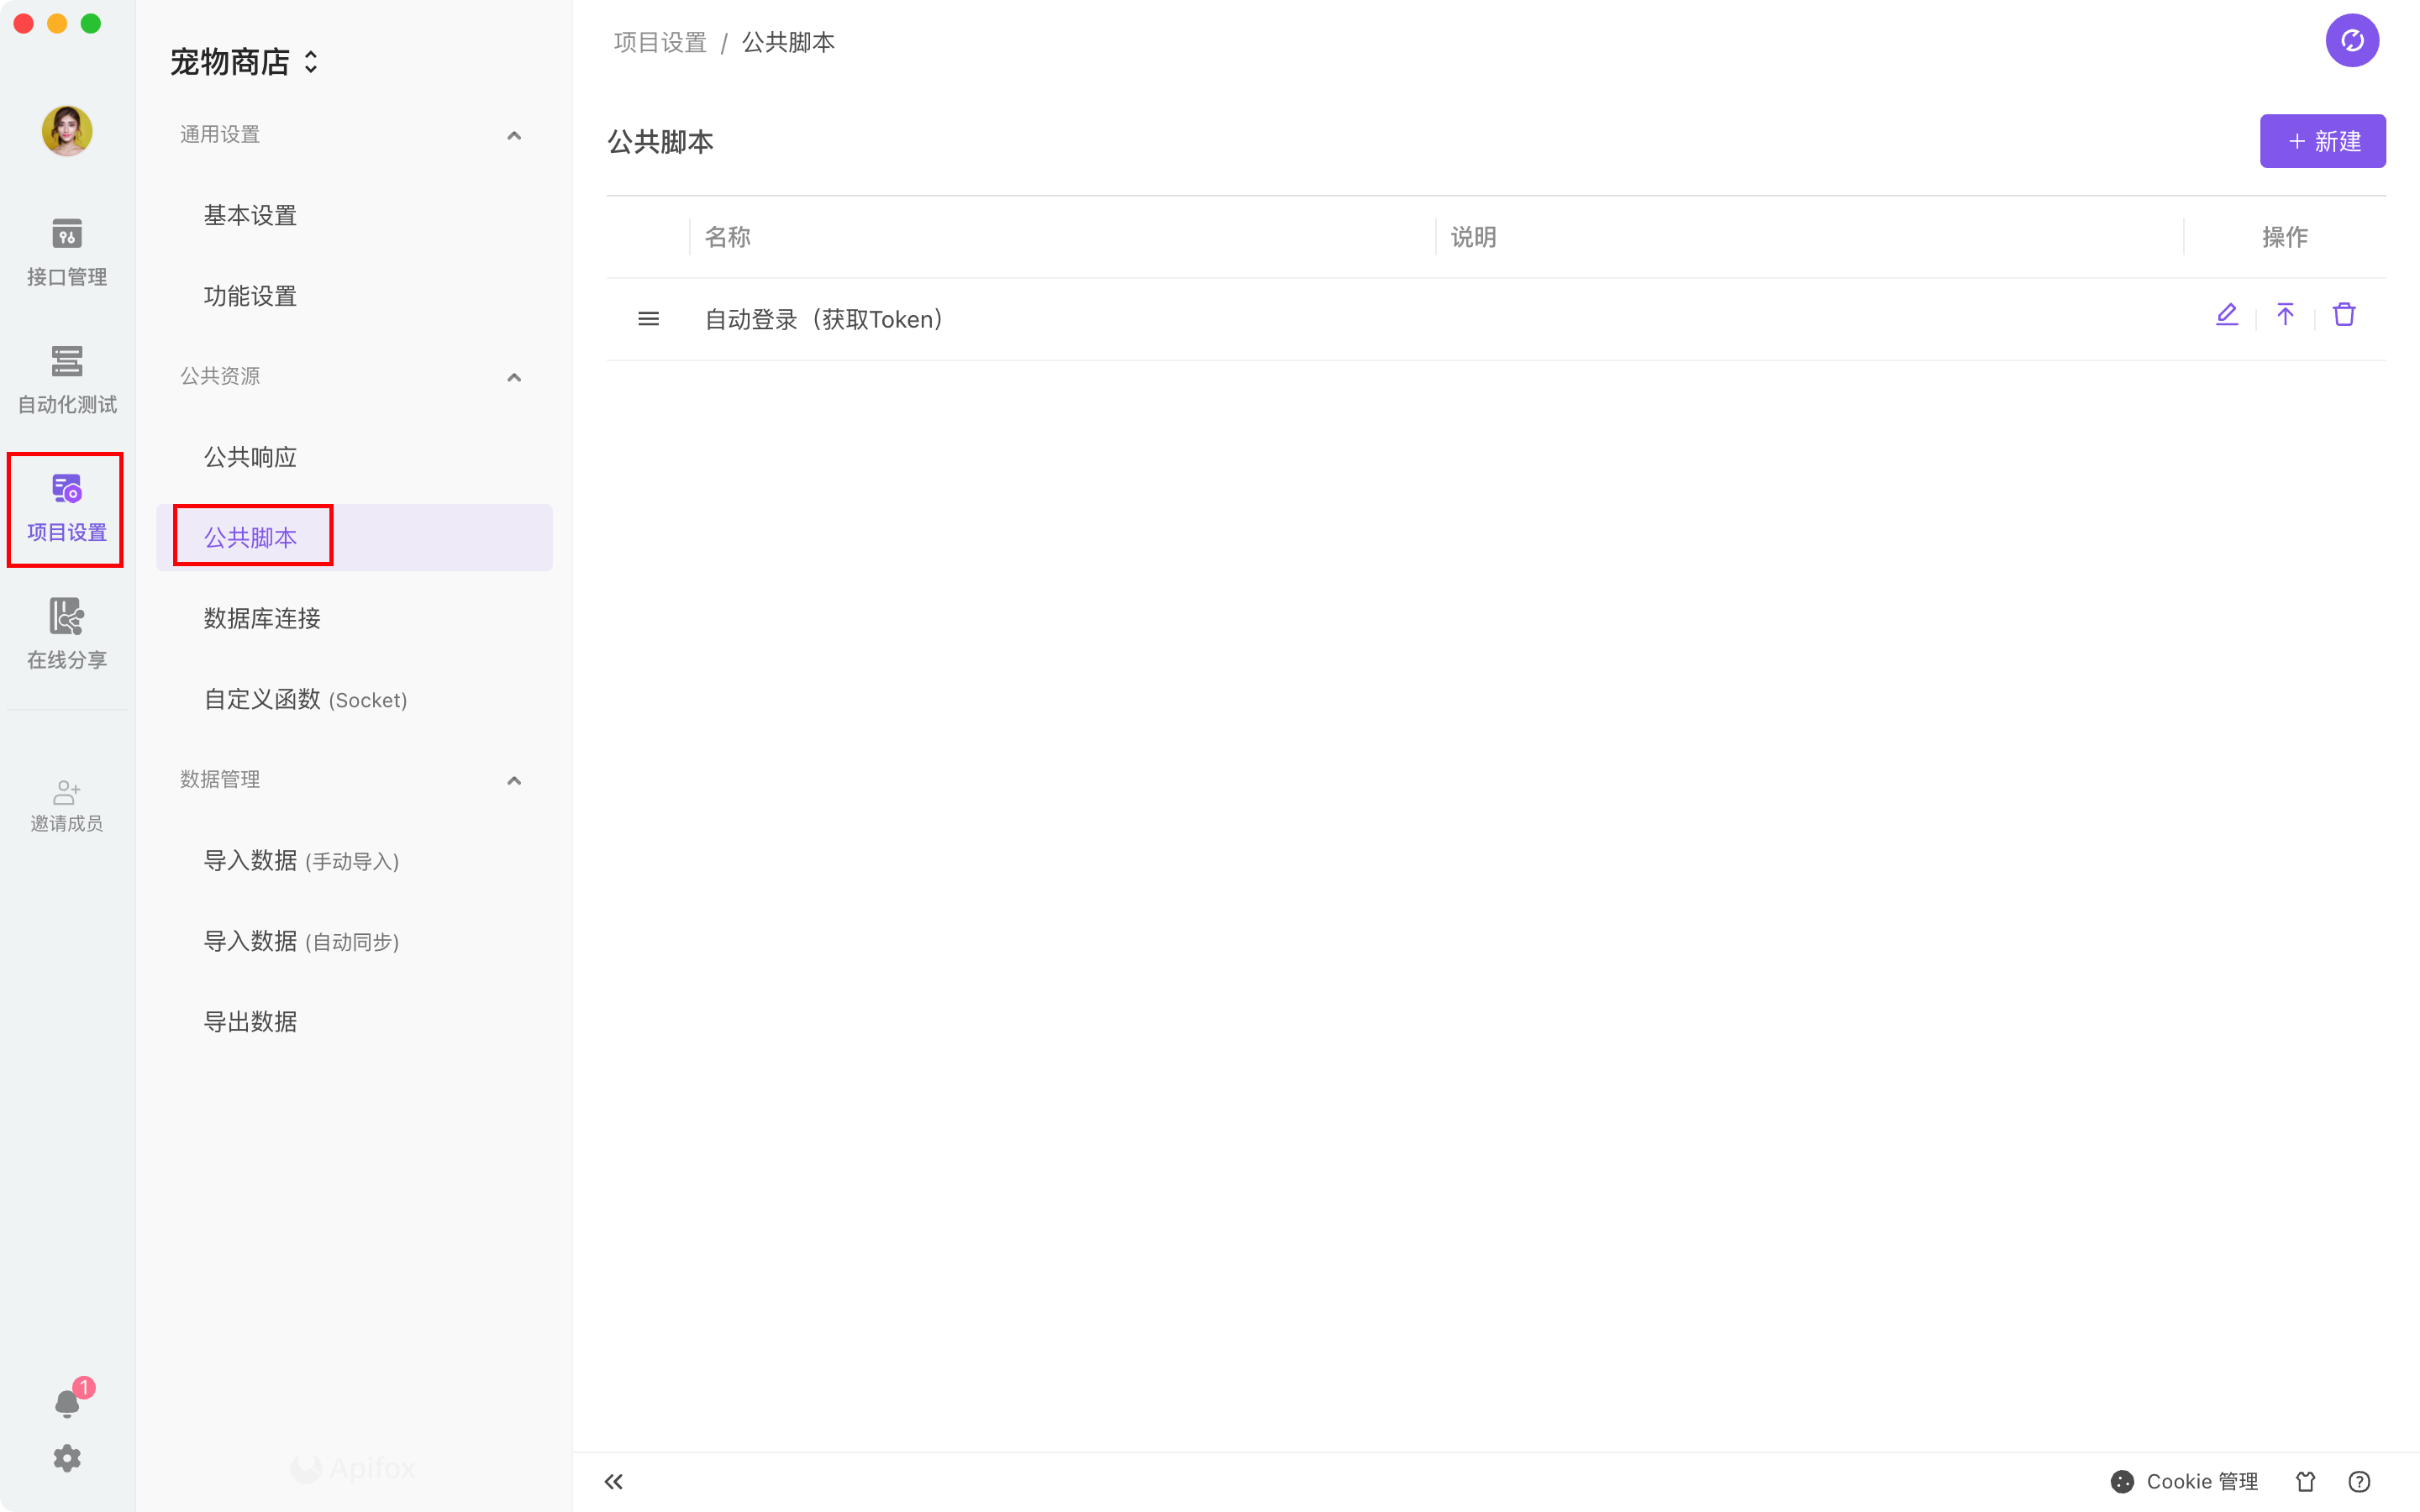Click the purple sync icon at top right

[x=2351, y=41]
